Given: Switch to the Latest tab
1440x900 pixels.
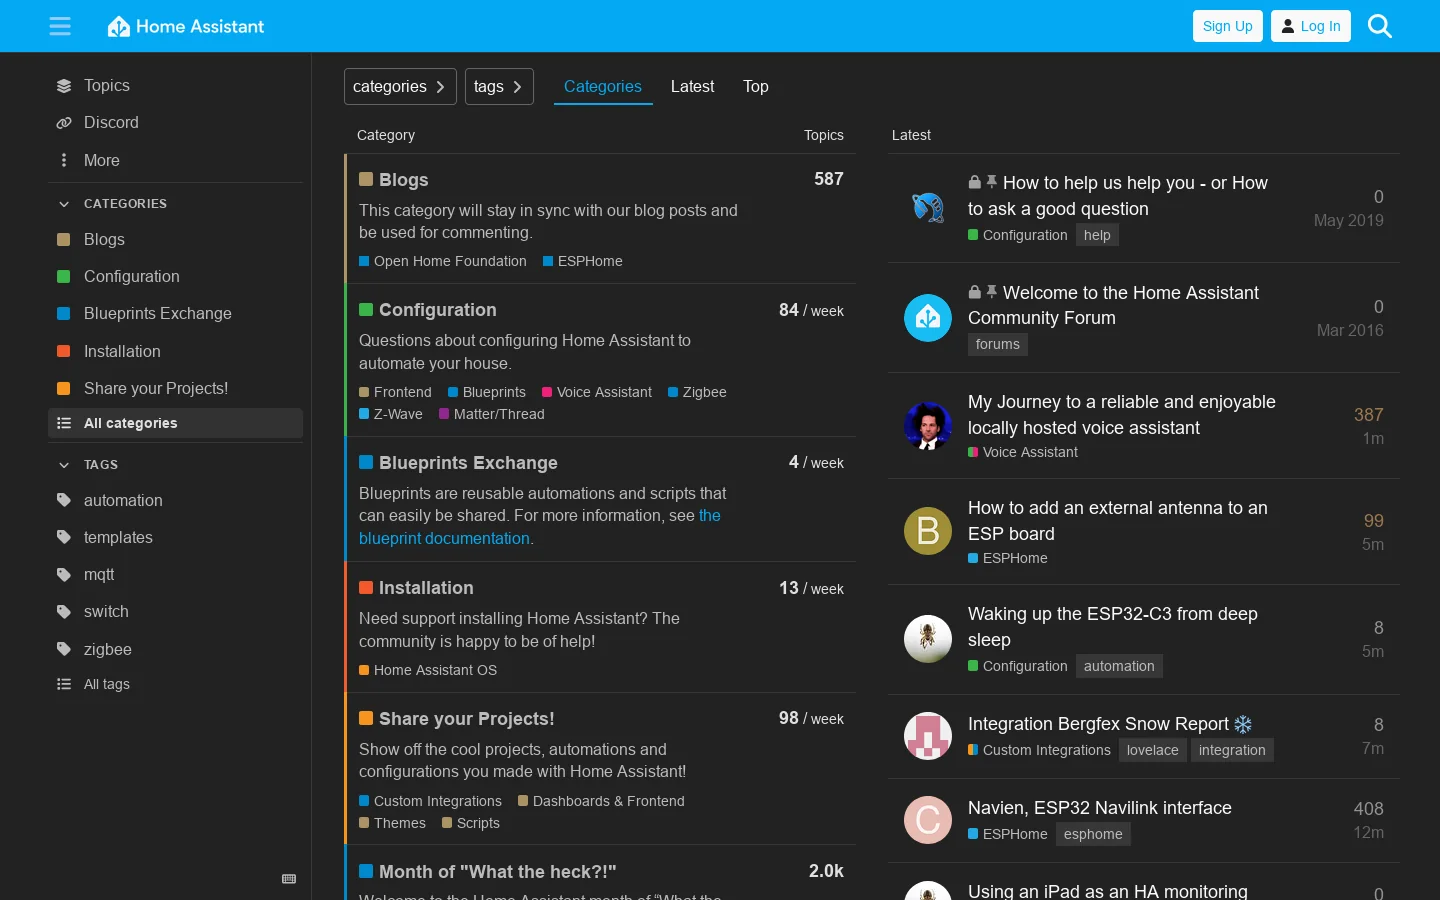Looking at the screenshot, I should [692, 87].
